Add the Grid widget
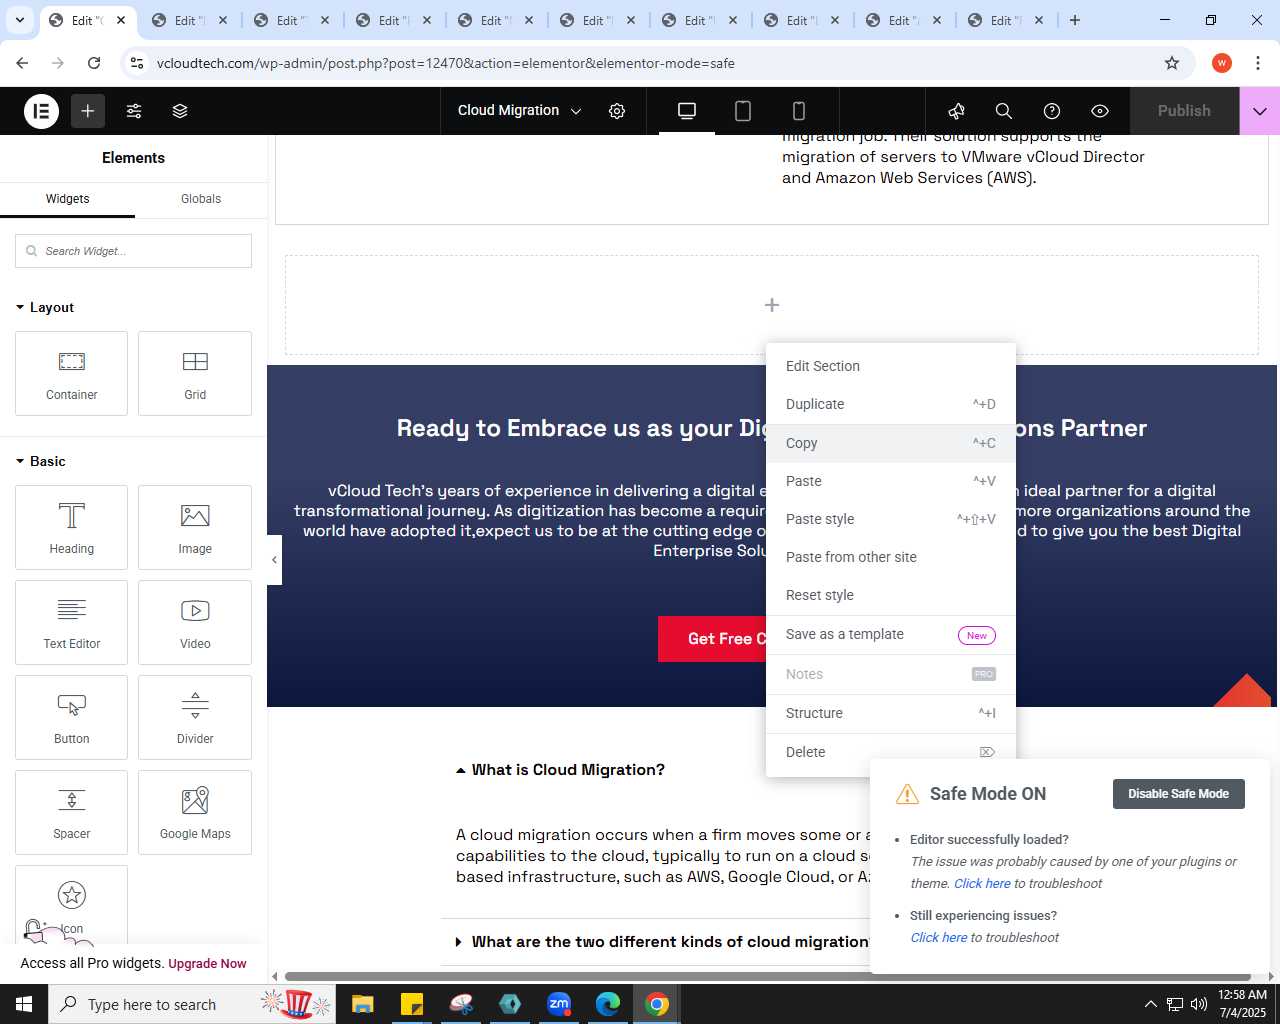1280x1024 pixels. 195,373
